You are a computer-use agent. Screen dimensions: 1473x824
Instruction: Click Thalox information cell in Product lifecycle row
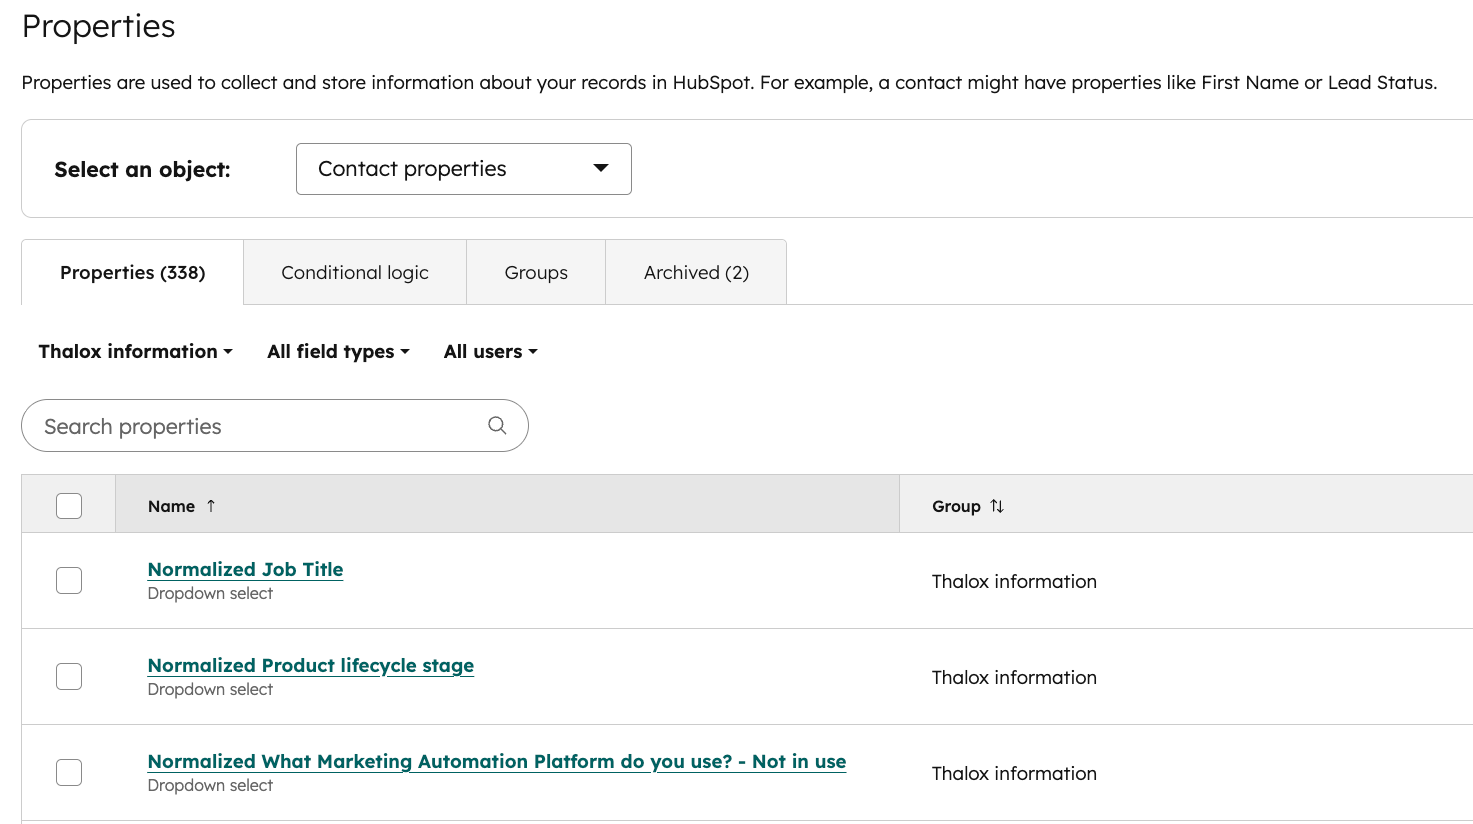(x=1014, y=677)
